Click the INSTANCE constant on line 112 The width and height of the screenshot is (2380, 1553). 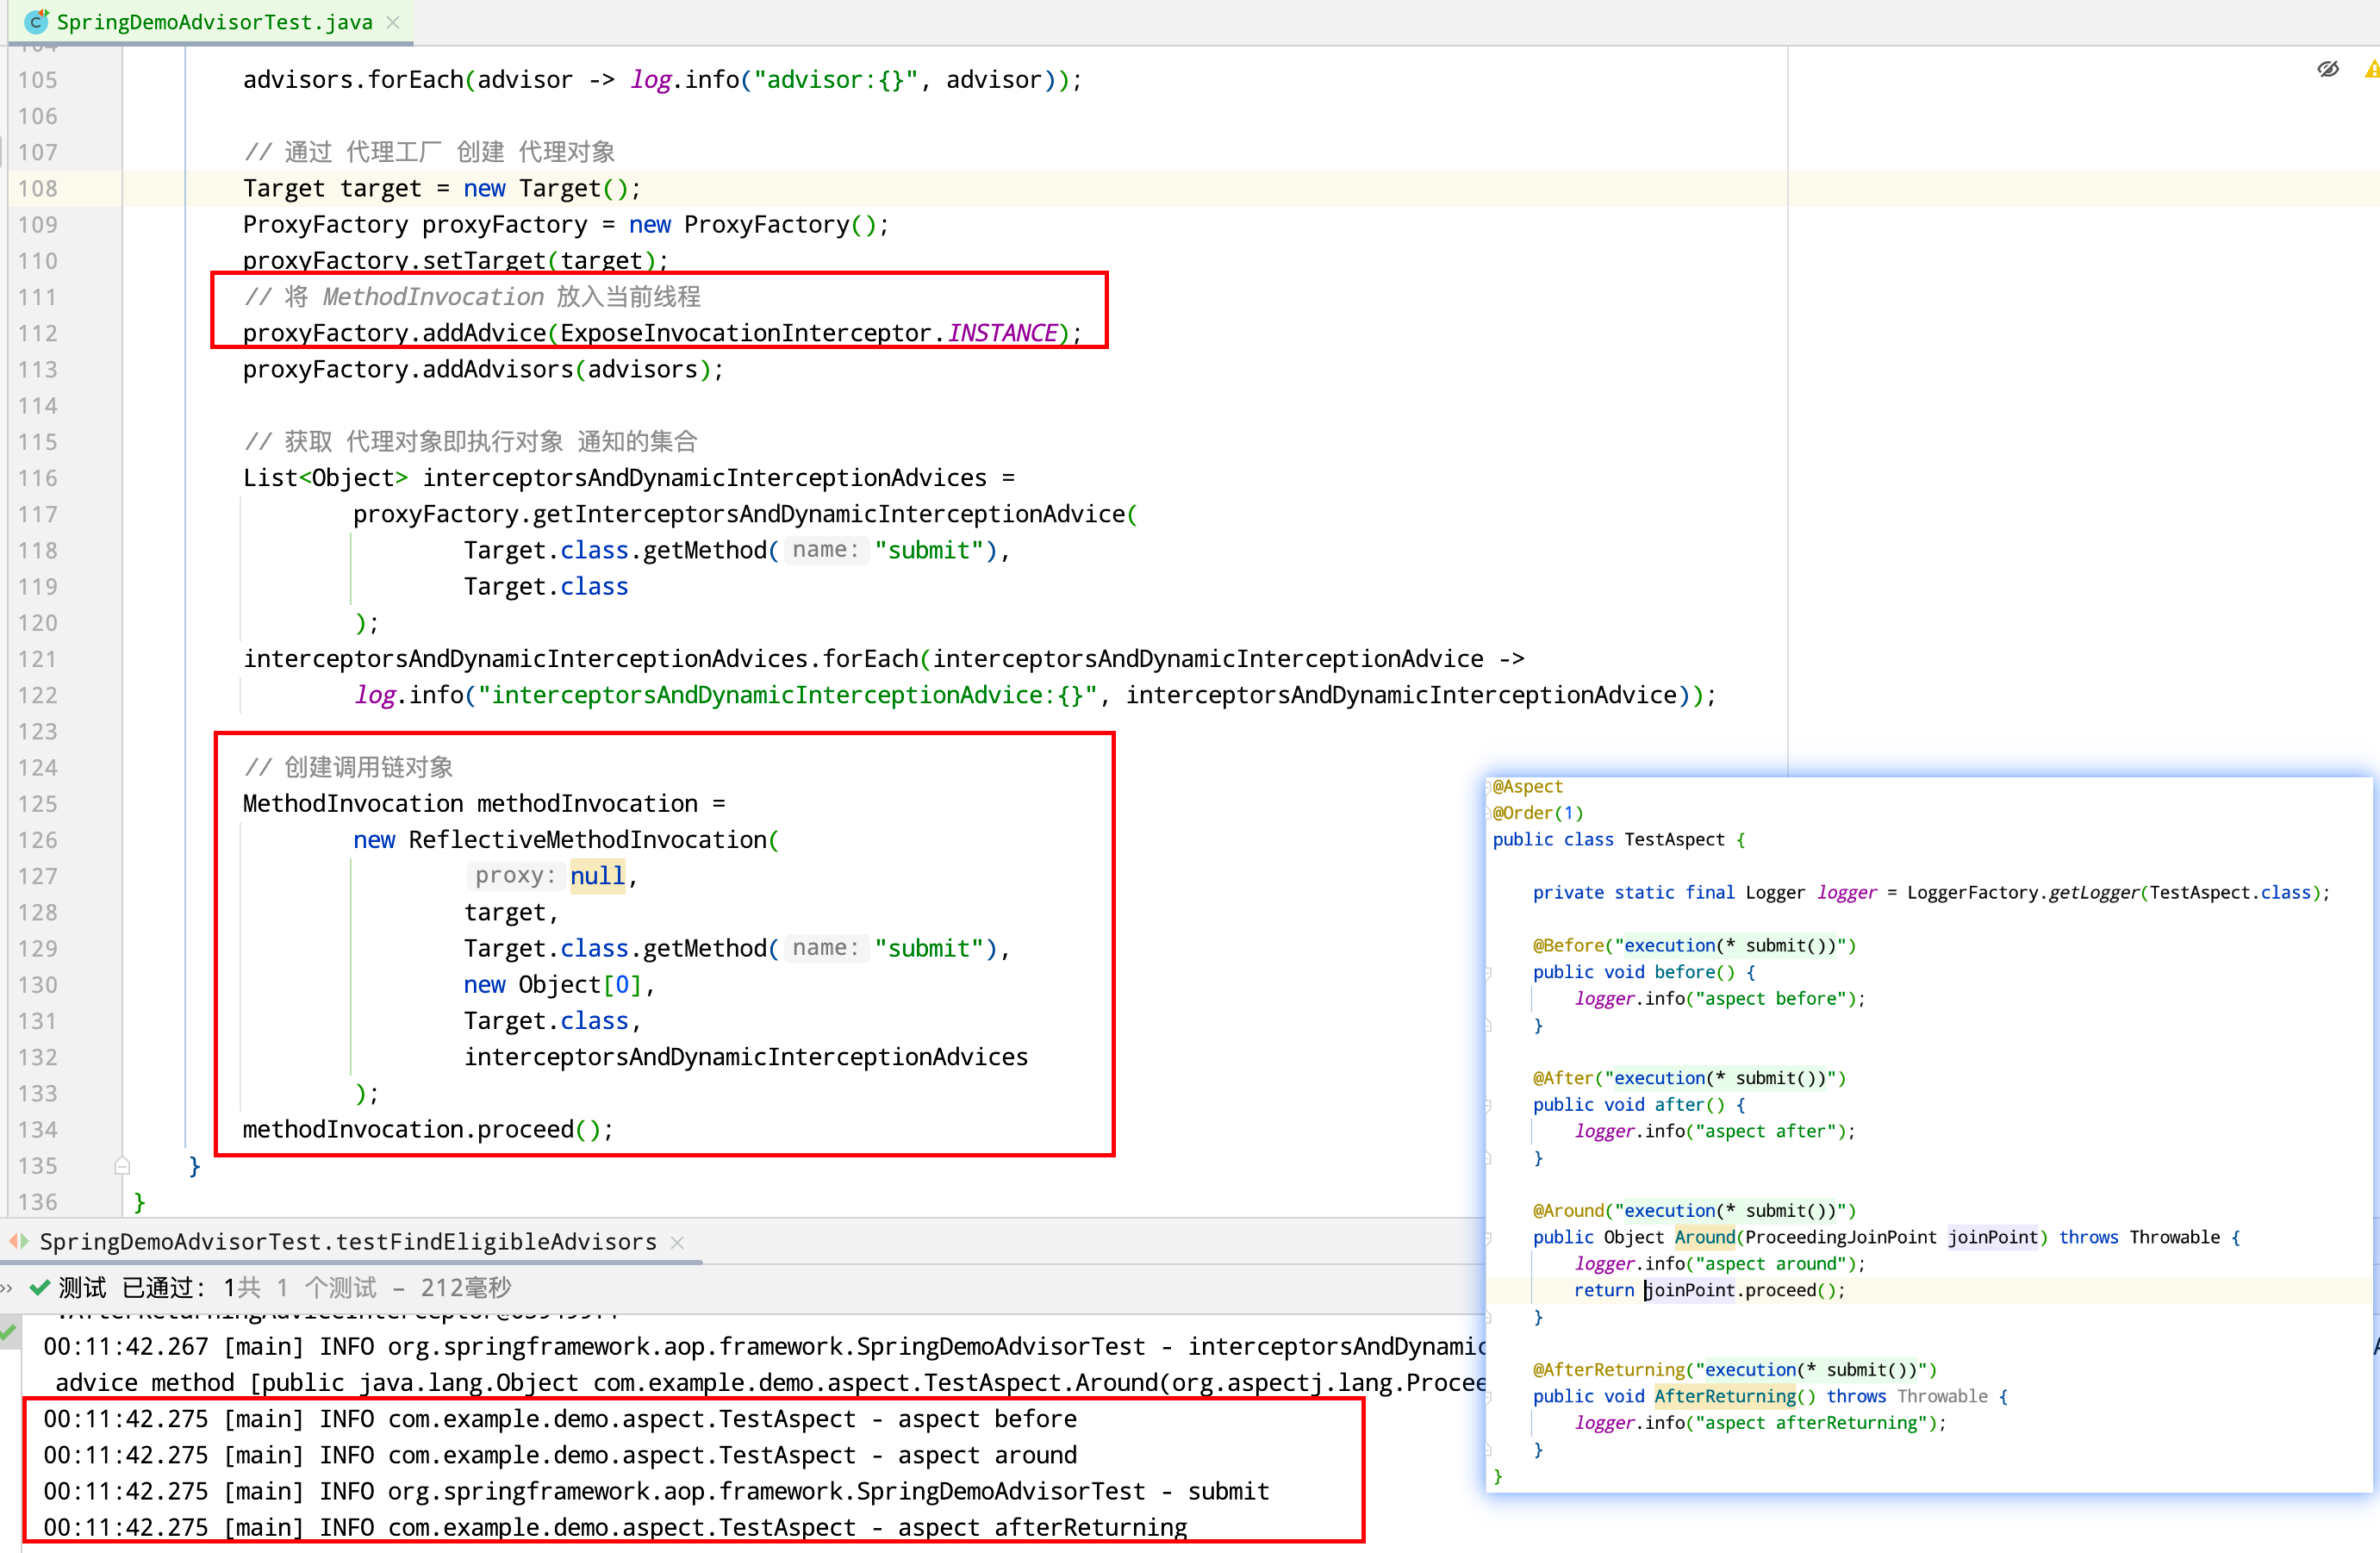(x=1003, y=333)
